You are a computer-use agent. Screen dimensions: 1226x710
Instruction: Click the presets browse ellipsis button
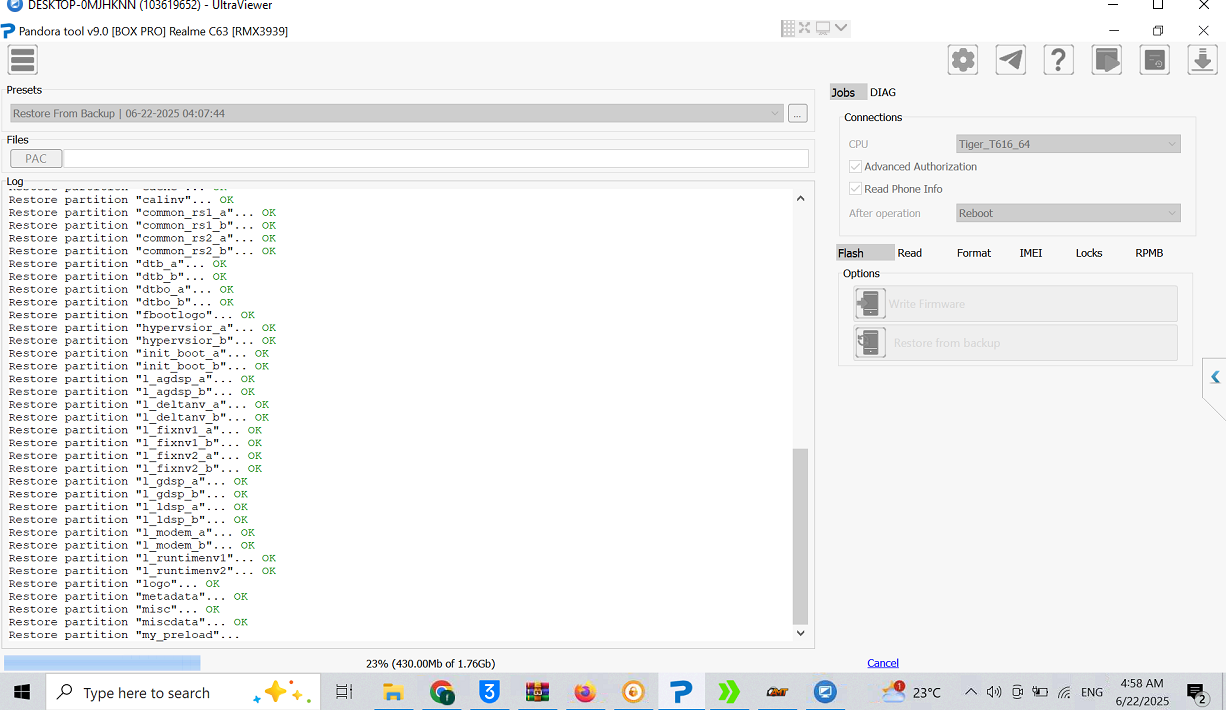point(797,114)
